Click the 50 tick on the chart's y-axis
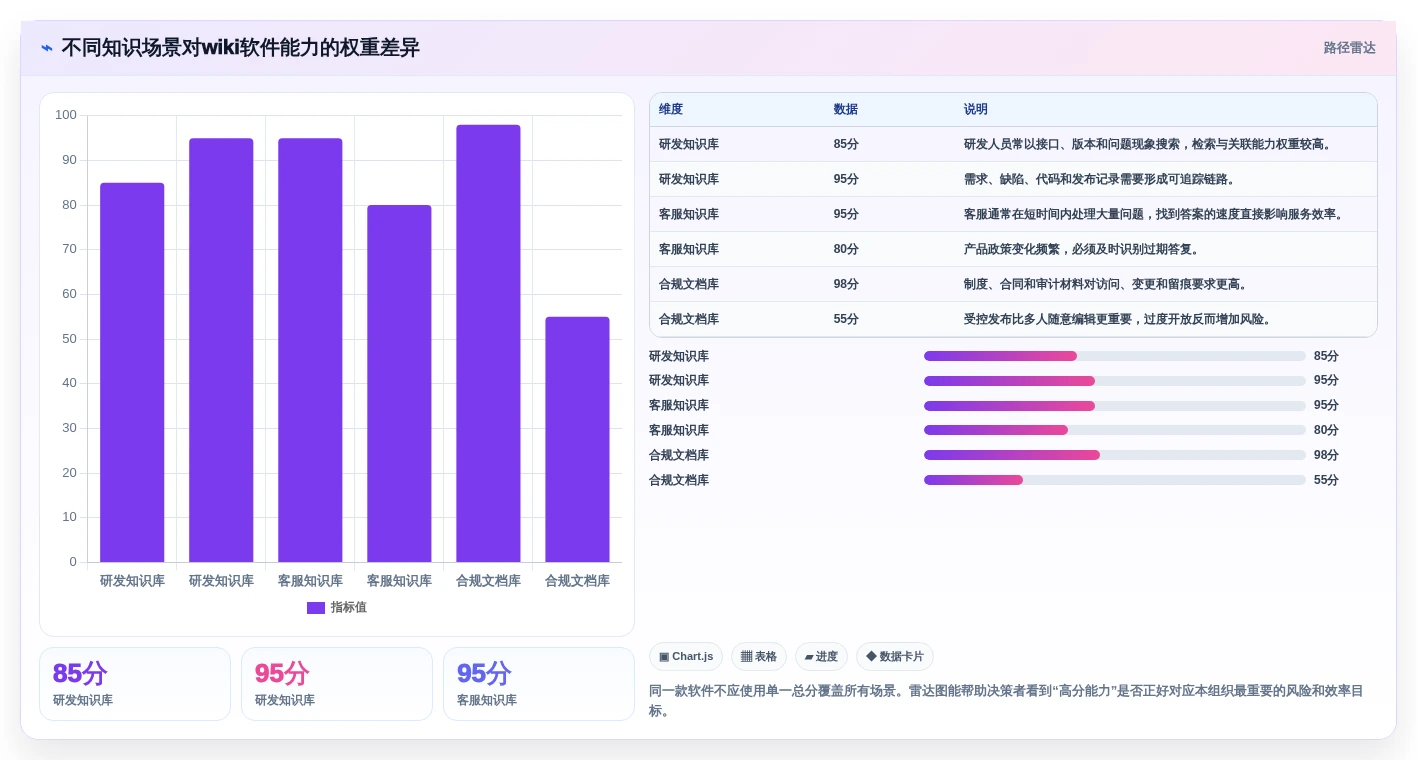This screenshot has height=760, width=1417. point(69,339)
